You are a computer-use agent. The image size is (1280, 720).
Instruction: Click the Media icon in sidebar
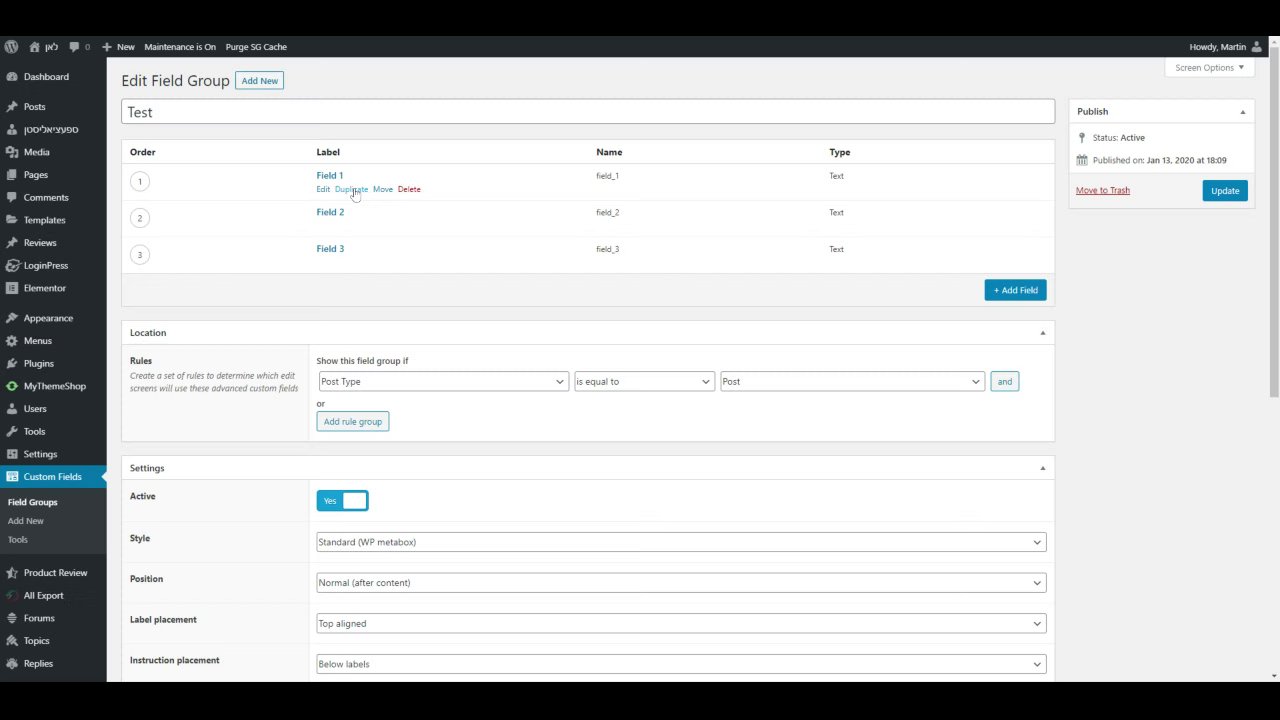(x=12, y=152)
